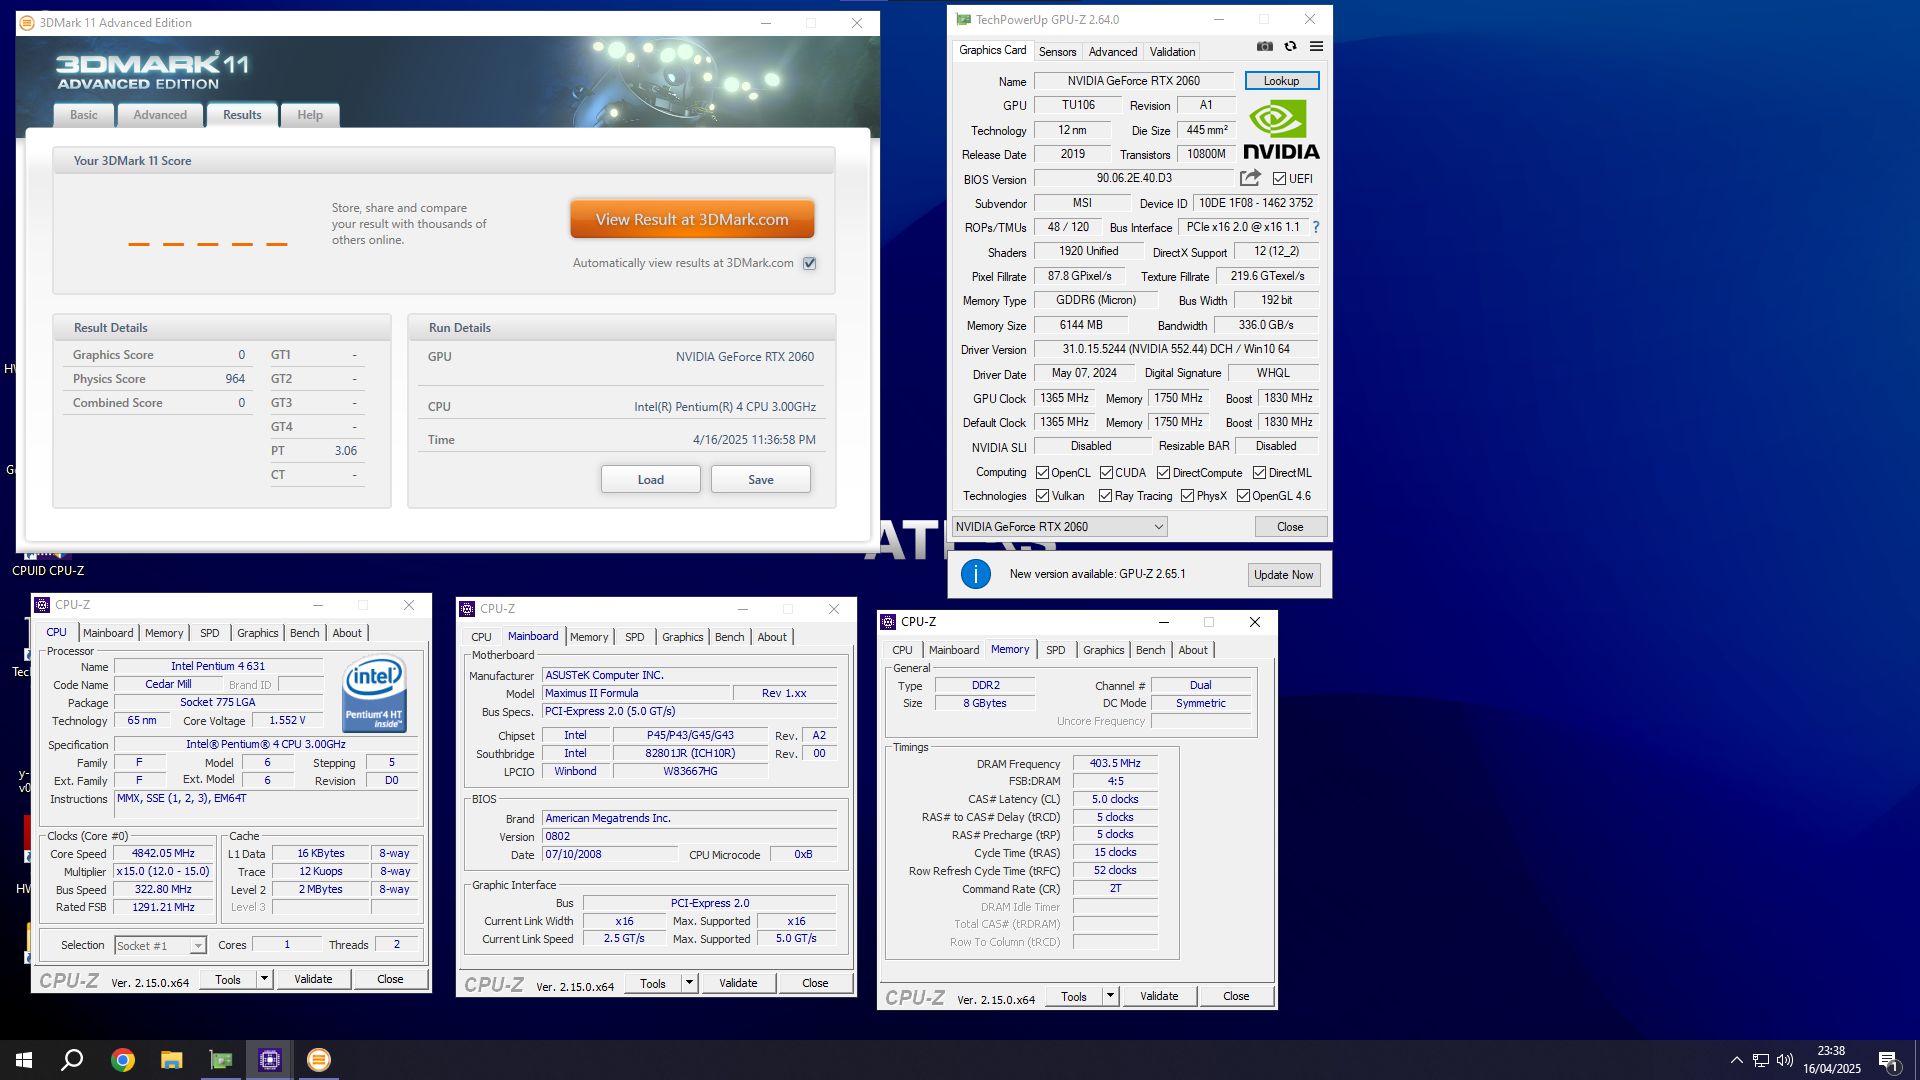Click DRAM Frequency value 403.5 MHz
Screen dimensions: 1920x1080
[1115, 763]
